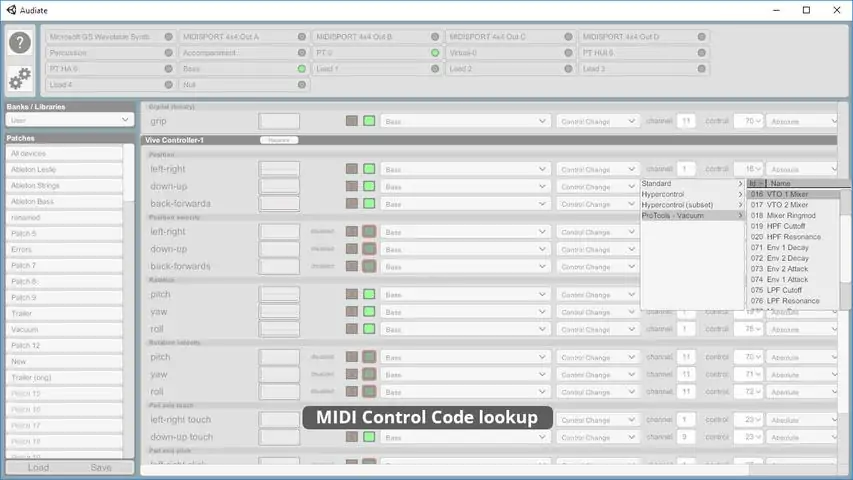Toggle the PT 0 output indicator
Image resolution: width=853 pixels, height=480 pixels.
pyautogui.click(x=435, y=53)
